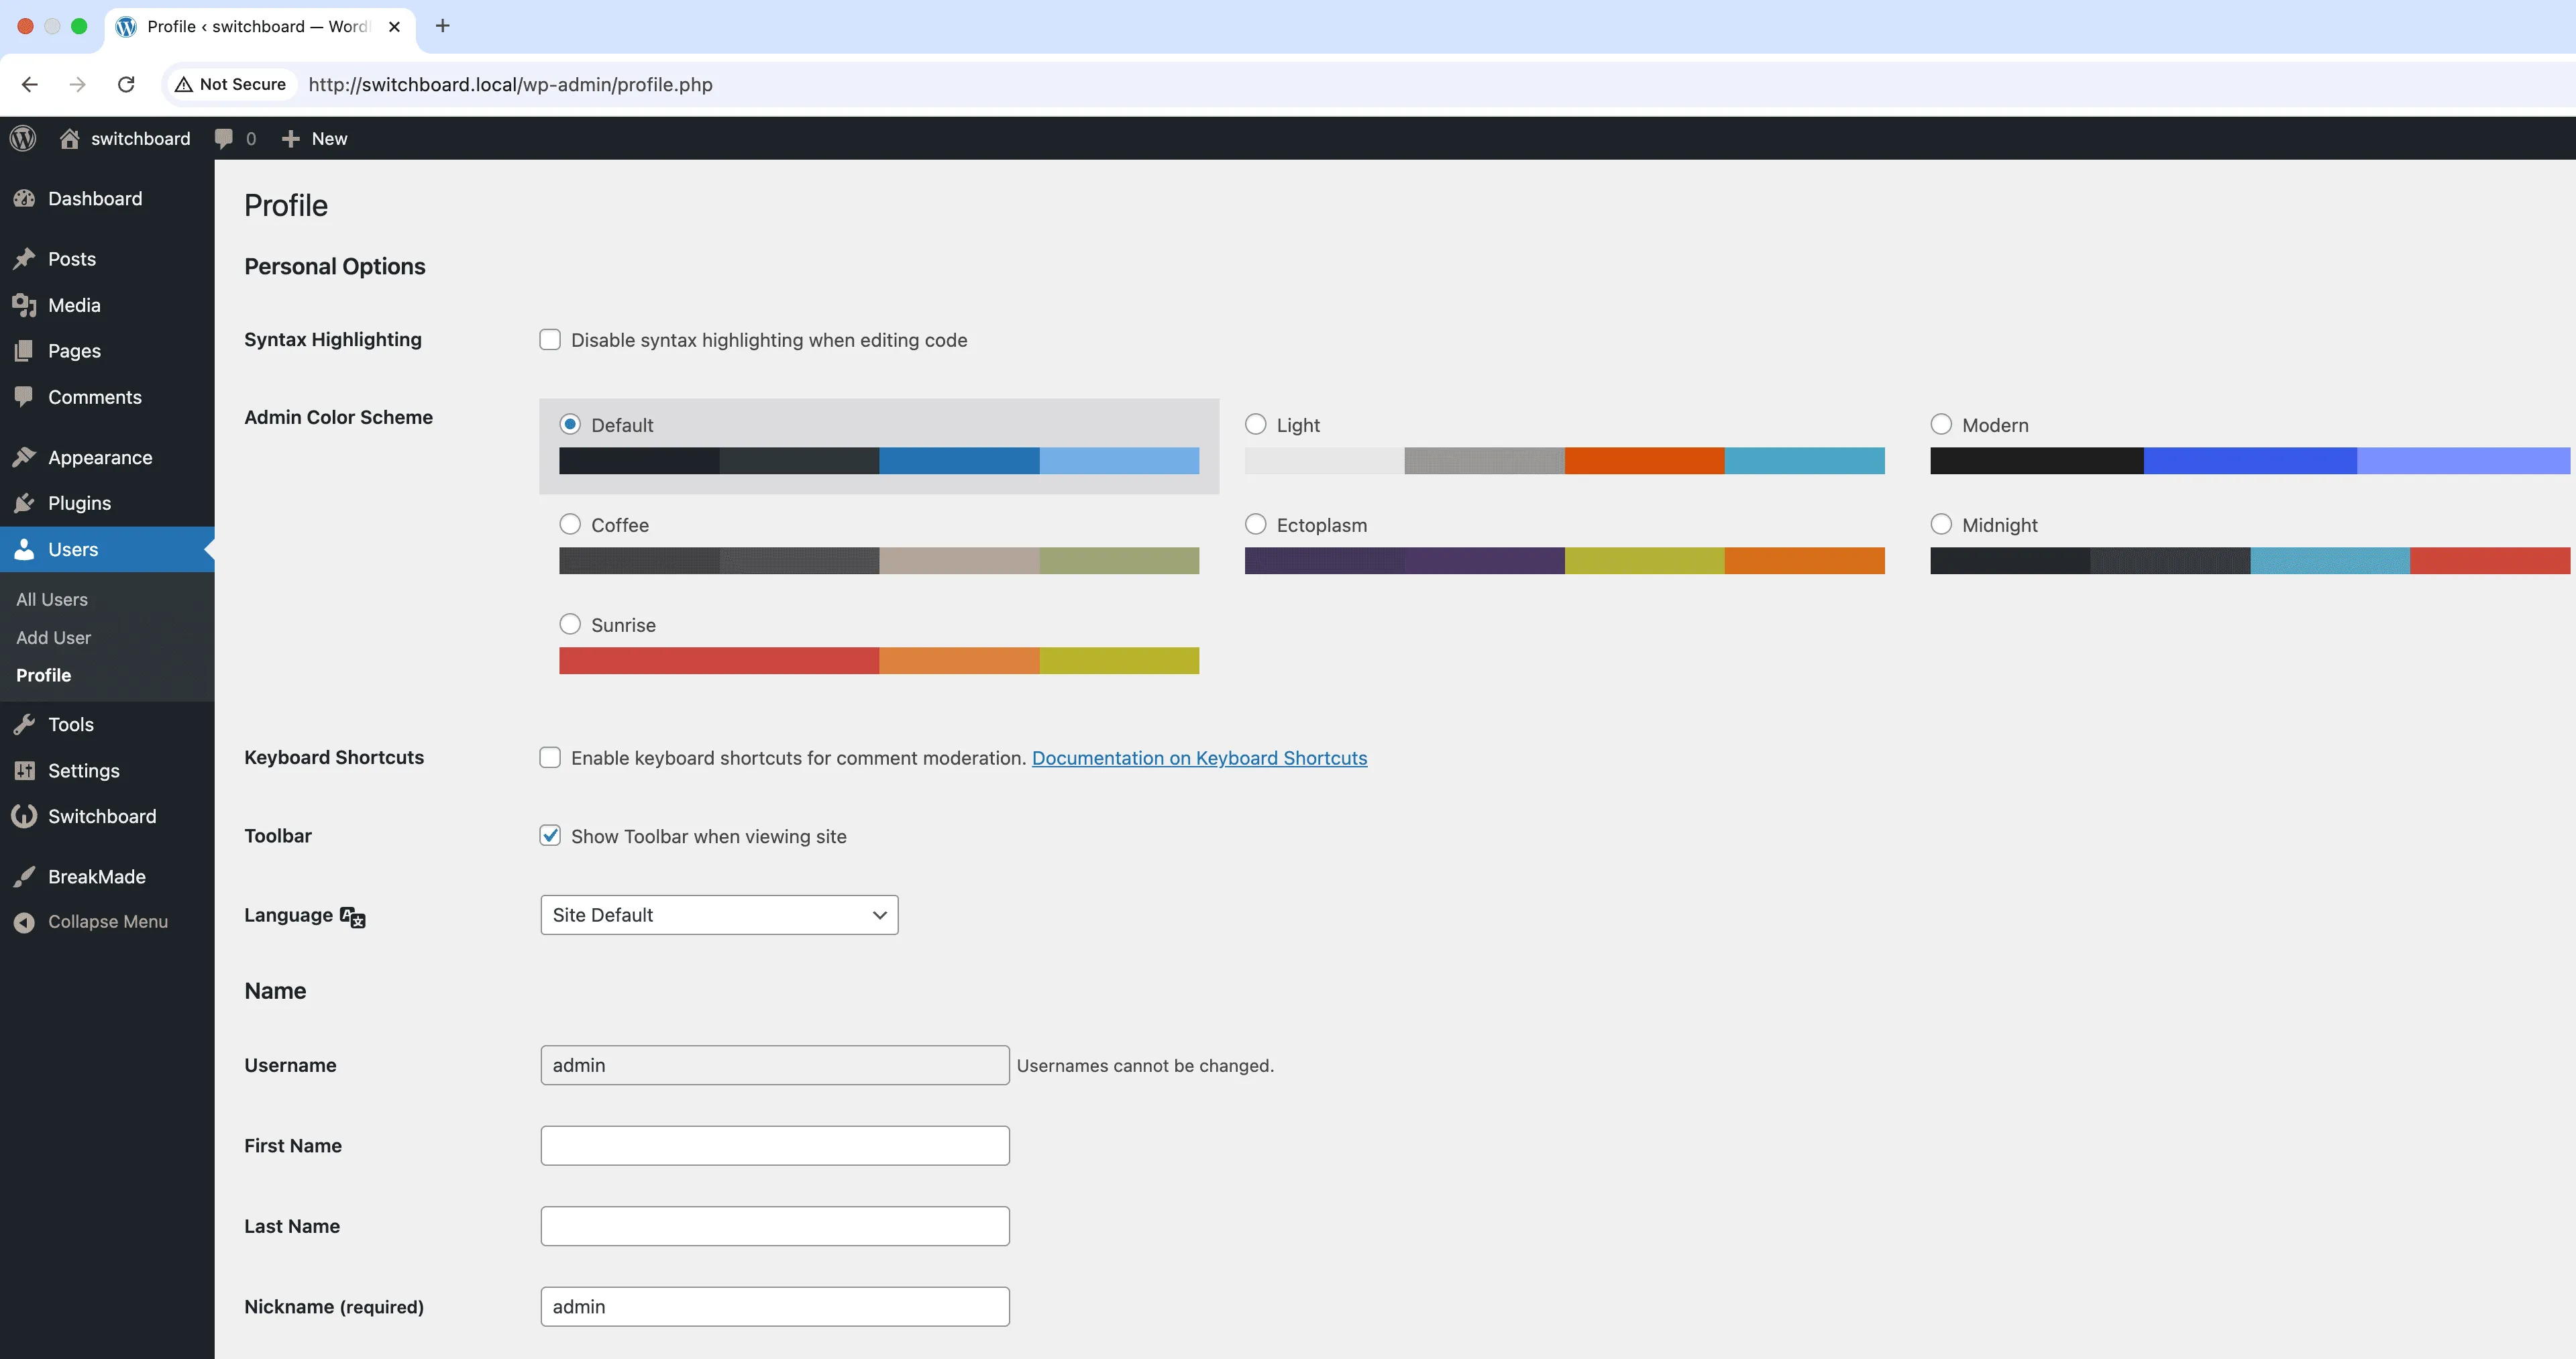Select the Midnight color scheme radio button

pos(1941,524)
